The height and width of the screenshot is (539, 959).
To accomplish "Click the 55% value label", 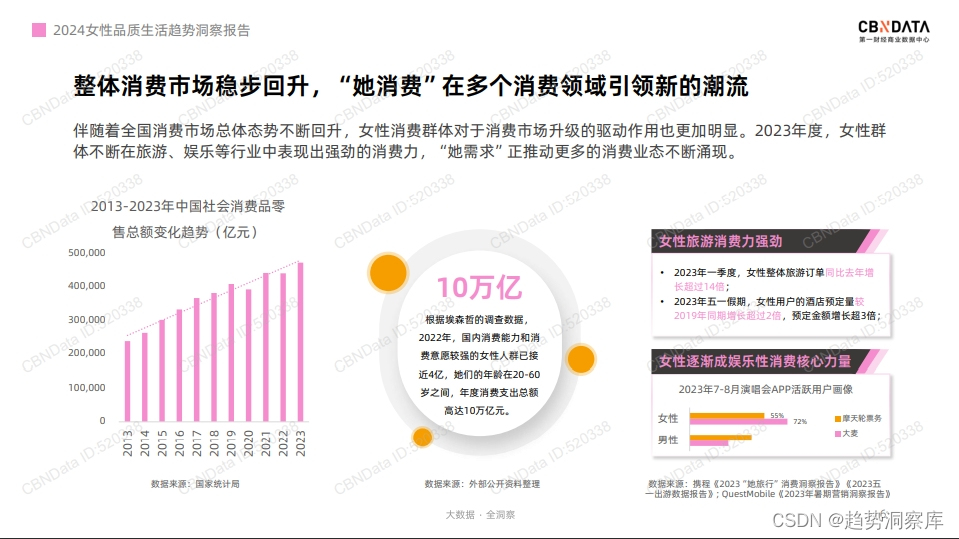I will [x=777, y=415].
